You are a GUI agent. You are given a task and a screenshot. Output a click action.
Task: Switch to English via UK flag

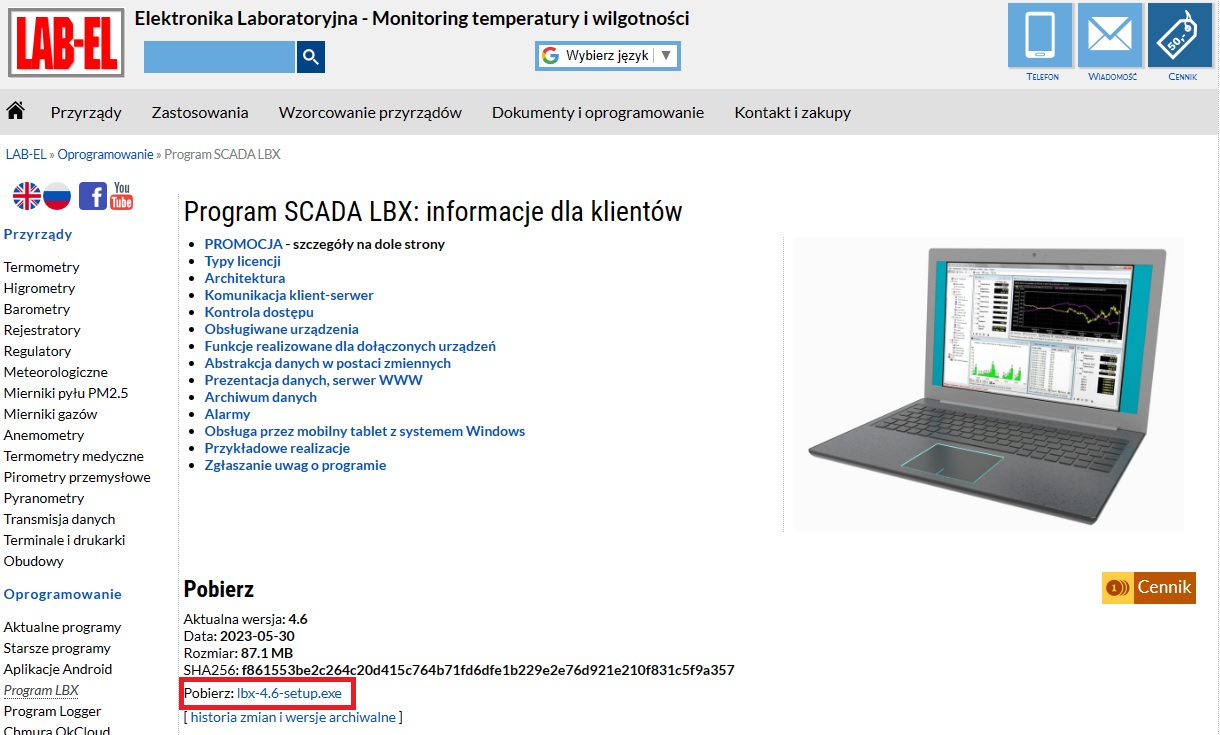[27, 196]
